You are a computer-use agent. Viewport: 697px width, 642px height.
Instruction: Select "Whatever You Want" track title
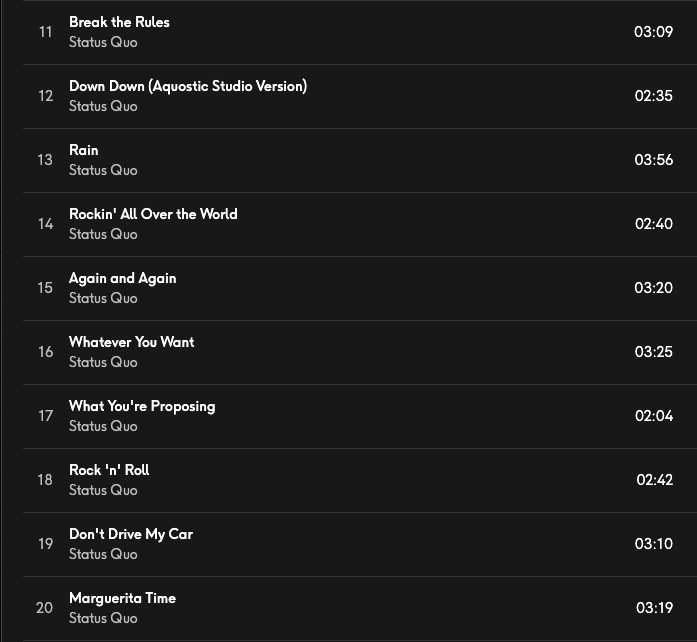[x=131, y=342]
